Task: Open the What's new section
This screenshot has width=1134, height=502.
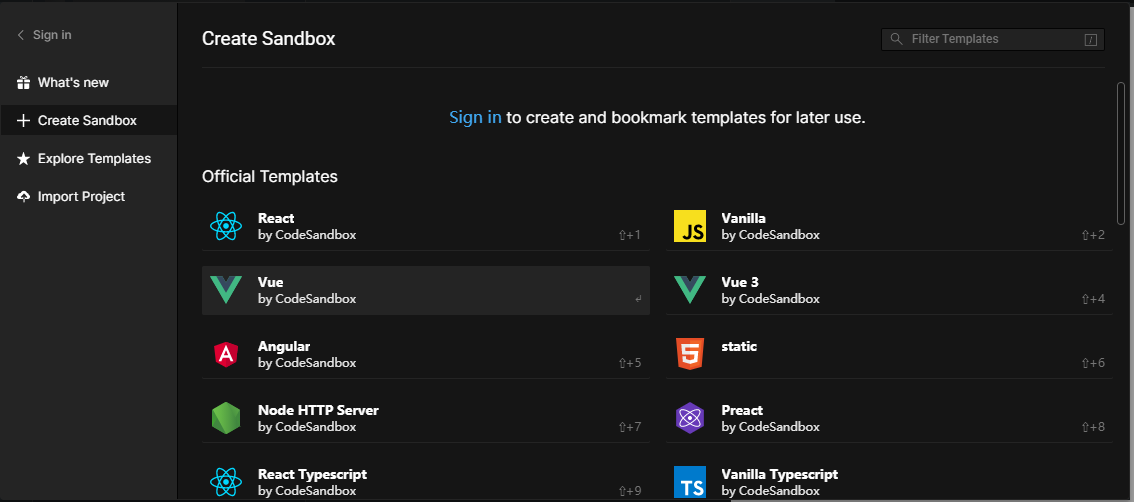Action: (73, 82)
